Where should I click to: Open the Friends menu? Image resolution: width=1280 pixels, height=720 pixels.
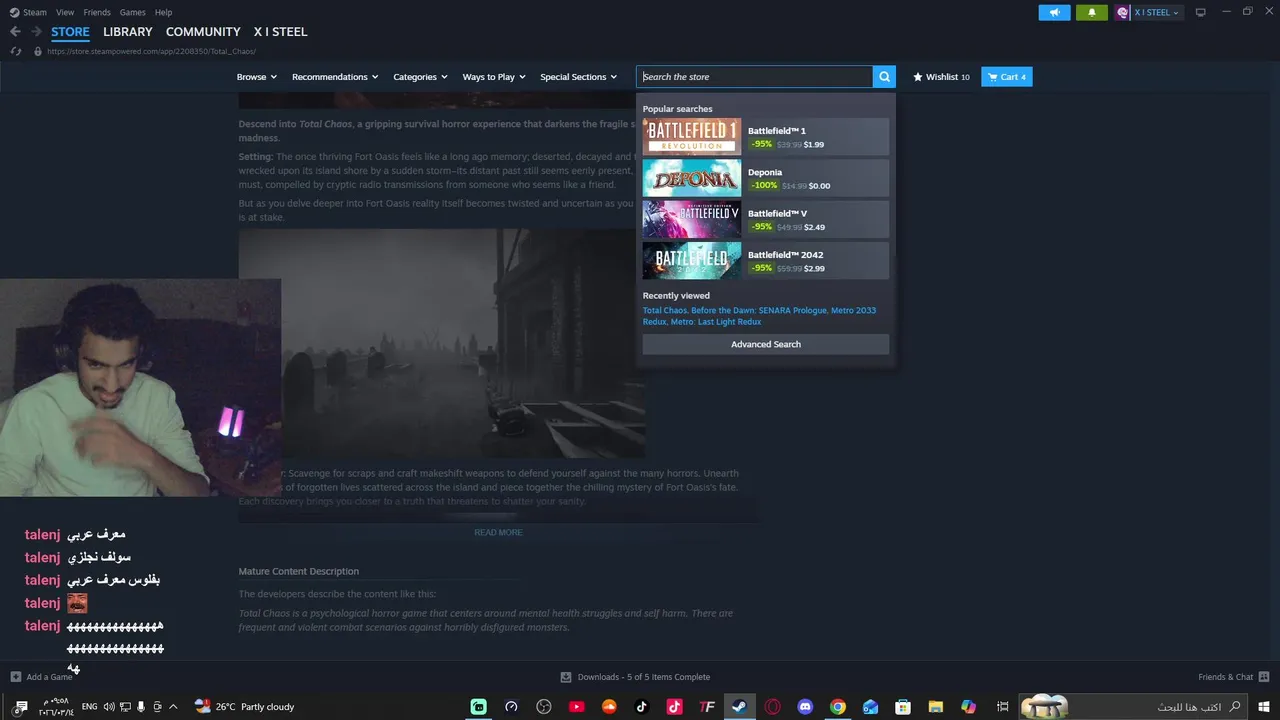point(97,12)
